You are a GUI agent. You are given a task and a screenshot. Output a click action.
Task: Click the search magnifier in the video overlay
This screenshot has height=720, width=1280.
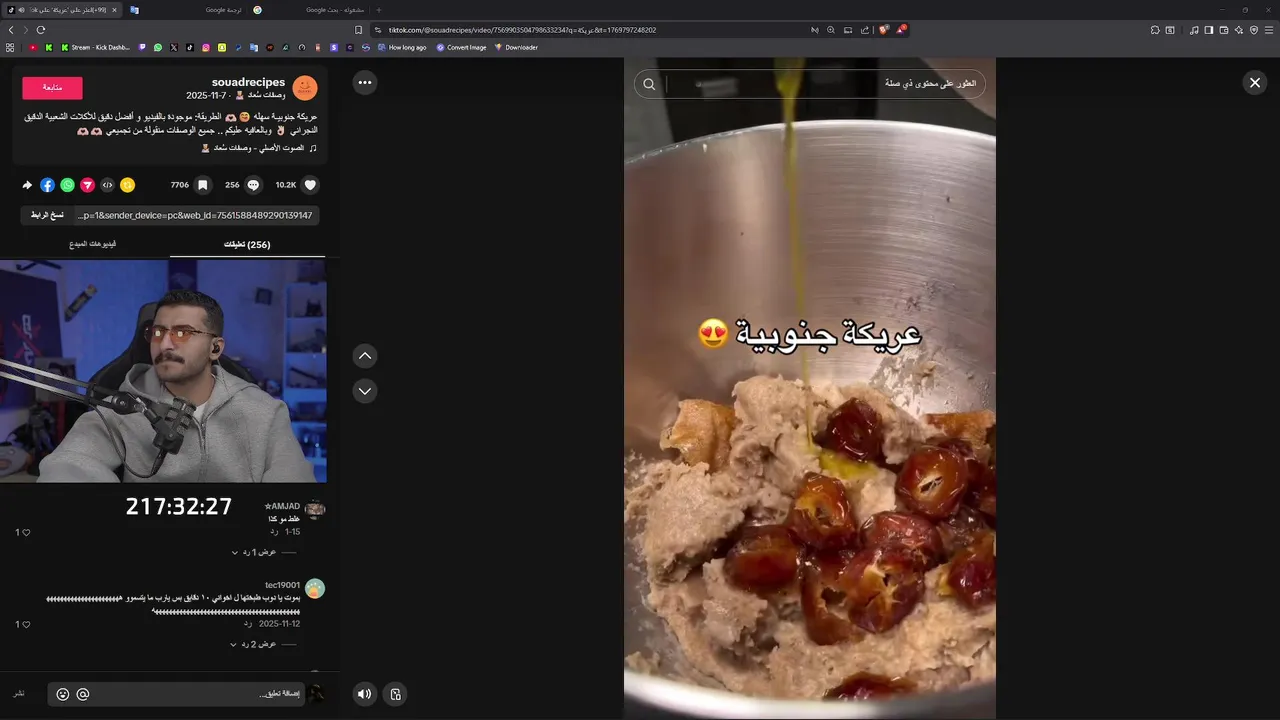649,84
